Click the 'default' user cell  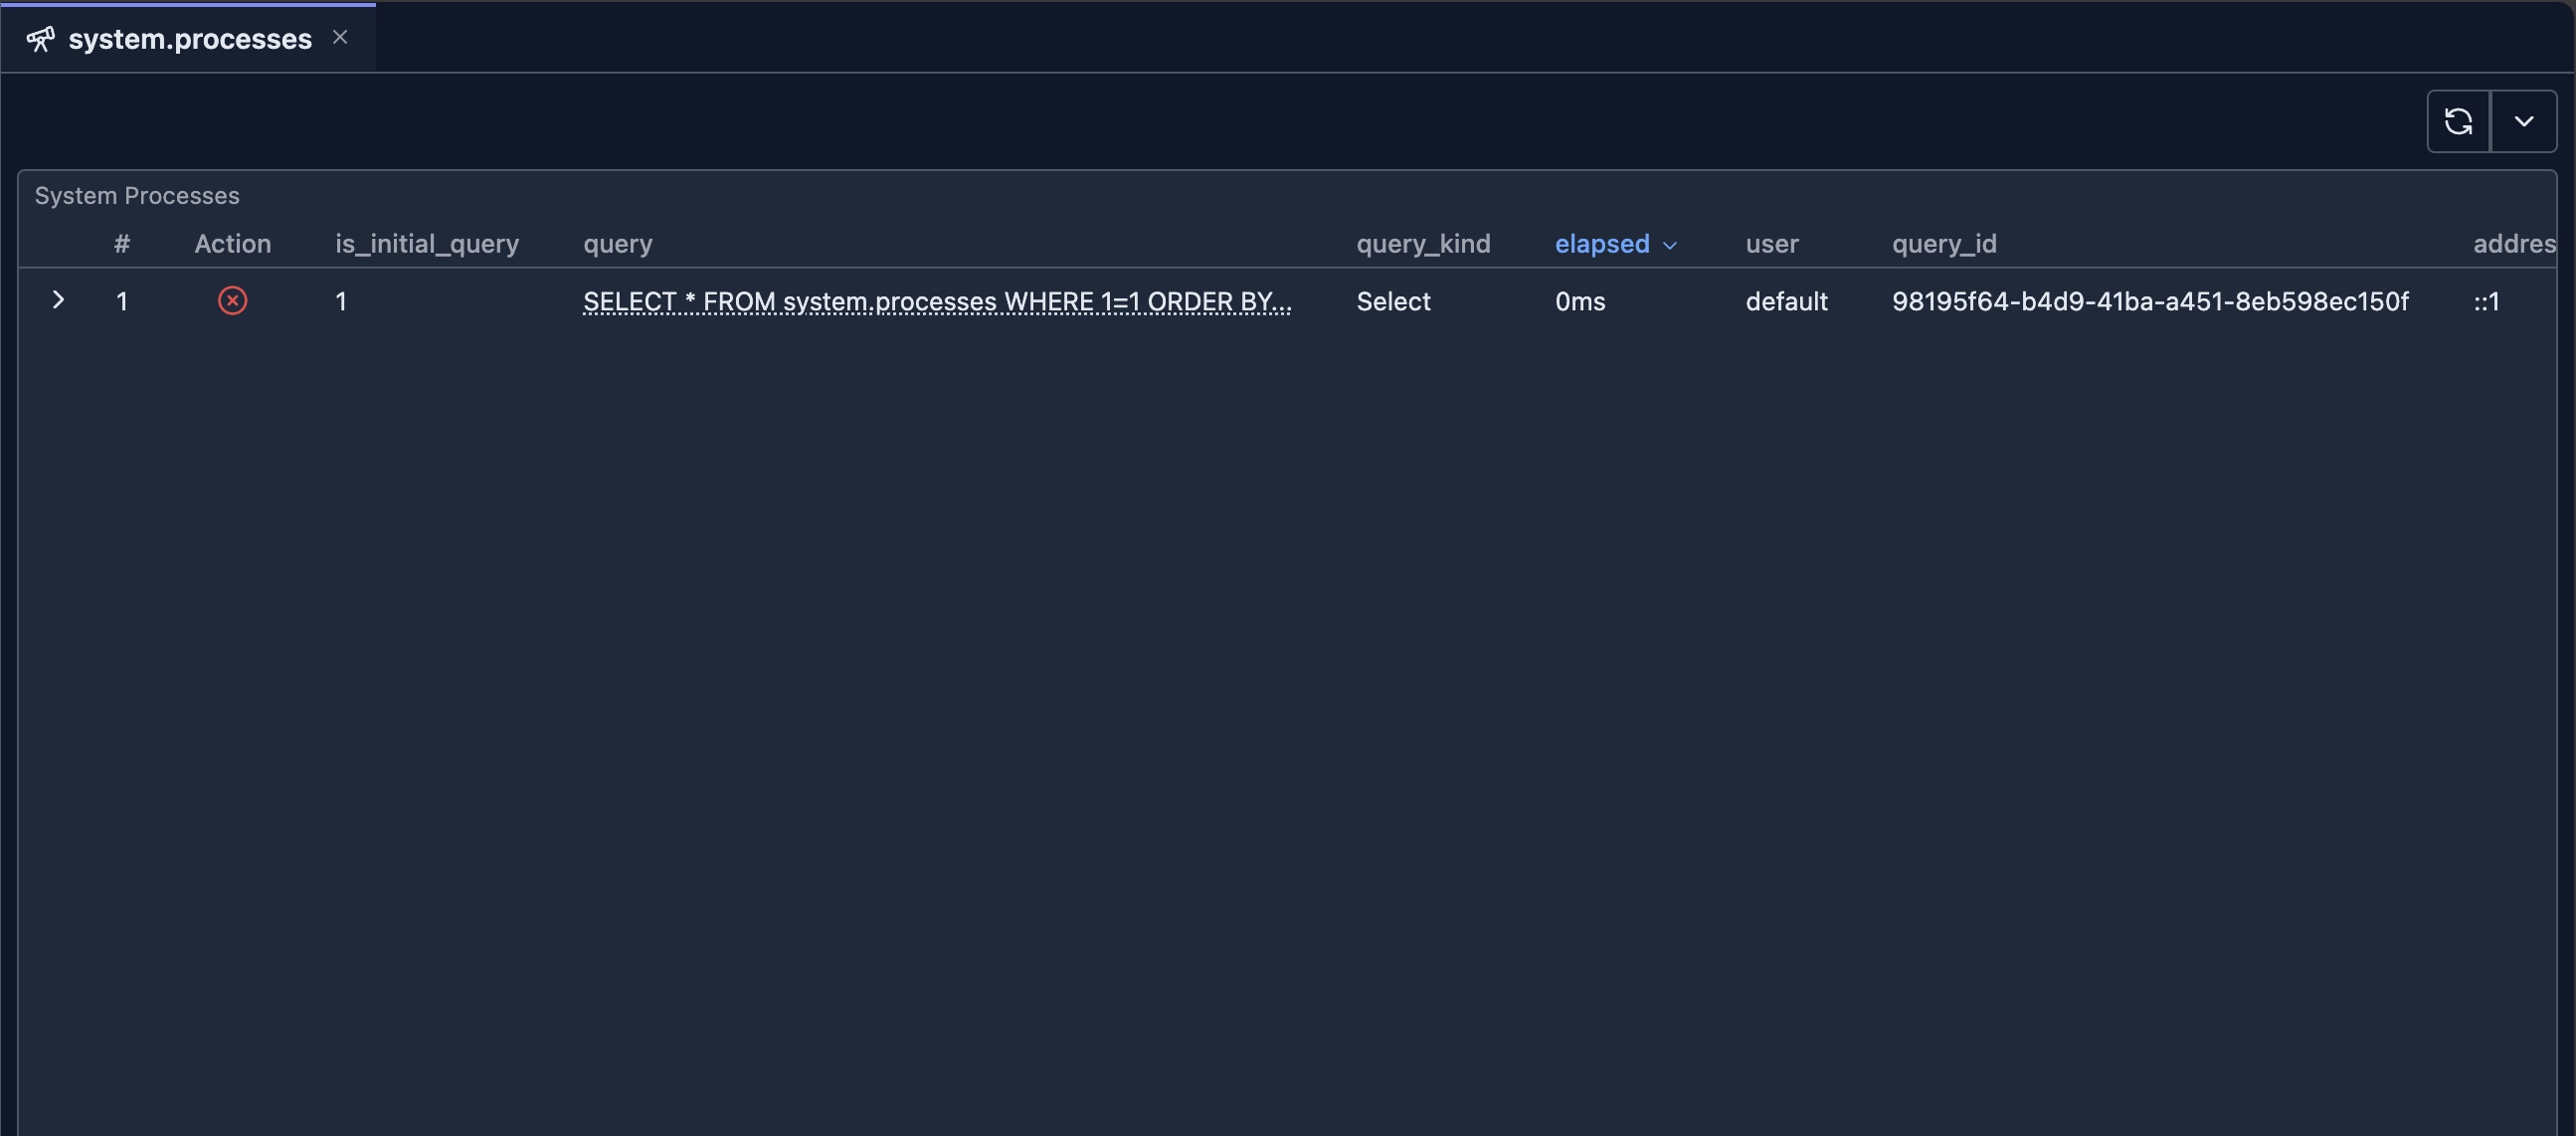[x=1786, y=301]
